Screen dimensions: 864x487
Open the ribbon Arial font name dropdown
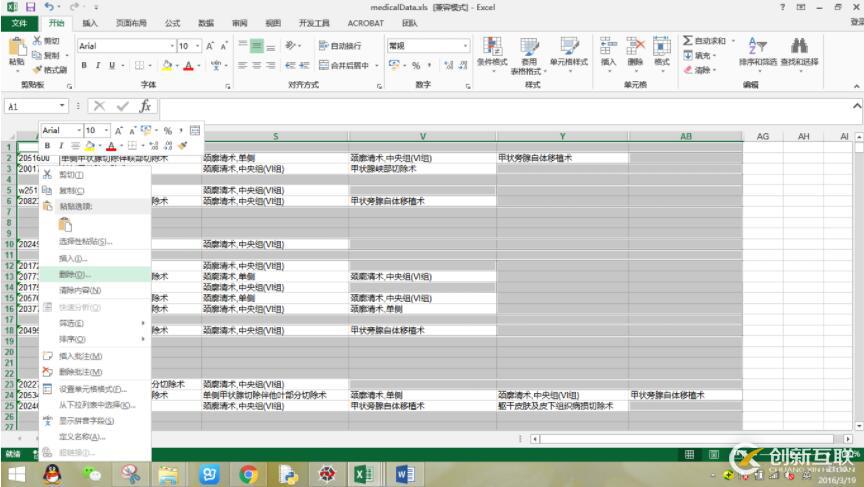click(172, 46)
